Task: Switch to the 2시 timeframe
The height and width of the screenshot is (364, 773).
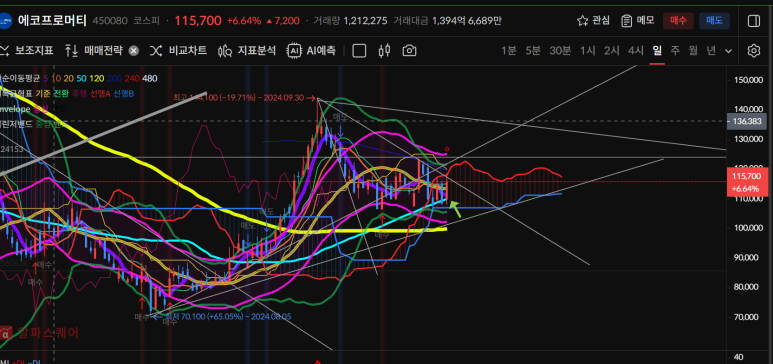Action: click(x=612, y=50)
